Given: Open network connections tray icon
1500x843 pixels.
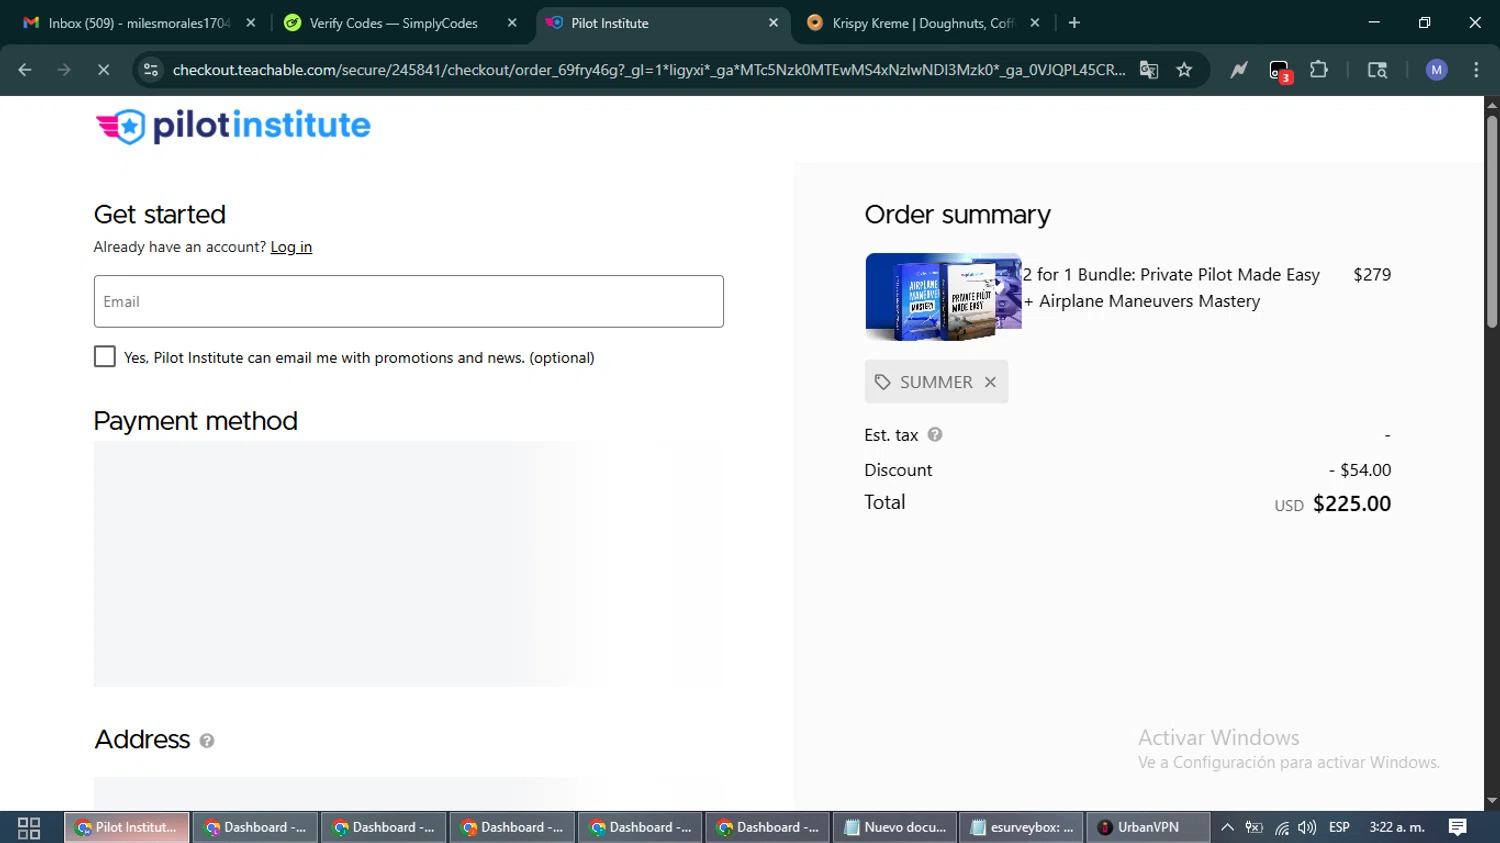Looking at the screenshot, I should [x=1281, y=828].
